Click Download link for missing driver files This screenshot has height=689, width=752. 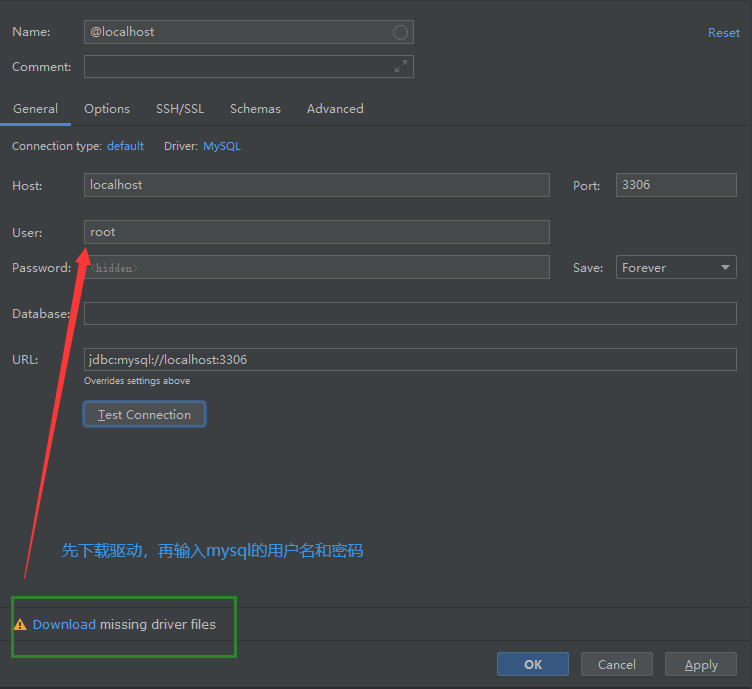point(64,625)
